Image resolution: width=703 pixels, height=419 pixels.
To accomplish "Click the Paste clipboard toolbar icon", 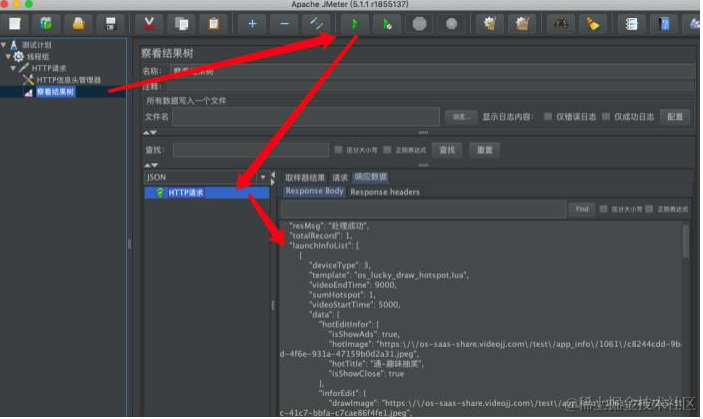I will coord(214,23).
